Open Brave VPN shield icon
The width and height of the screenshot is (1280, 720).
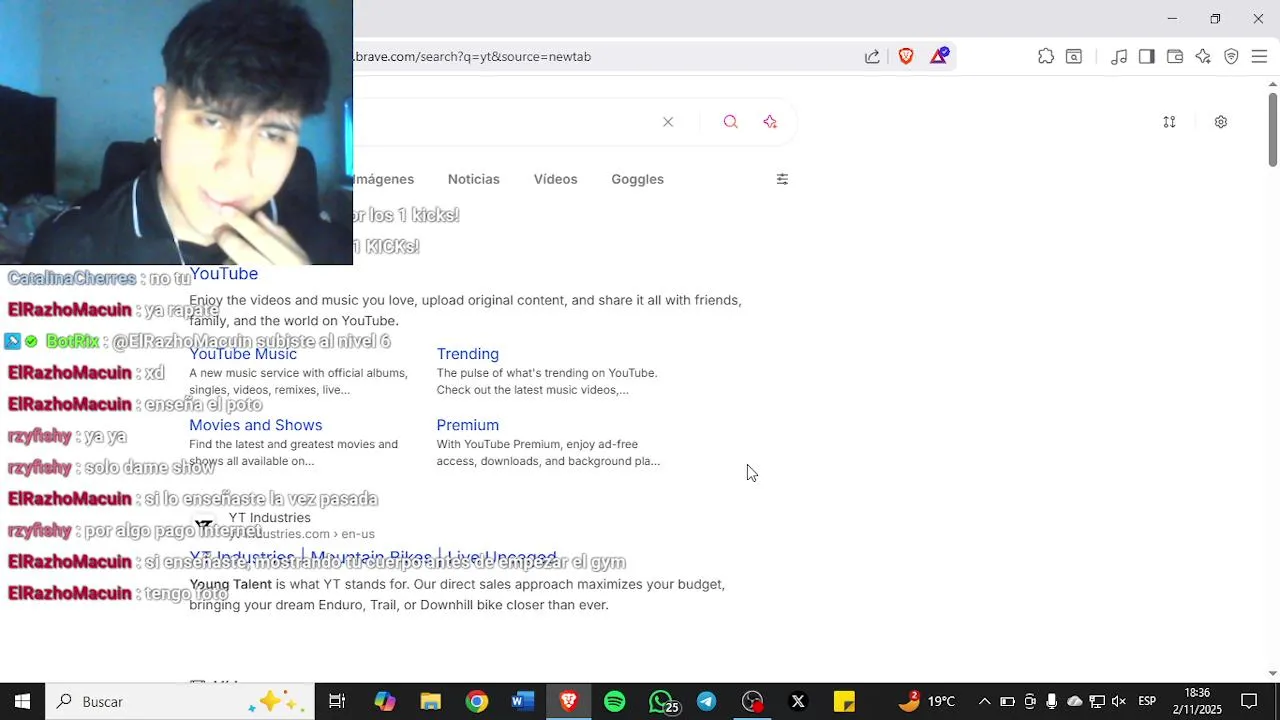(1231, 57)
